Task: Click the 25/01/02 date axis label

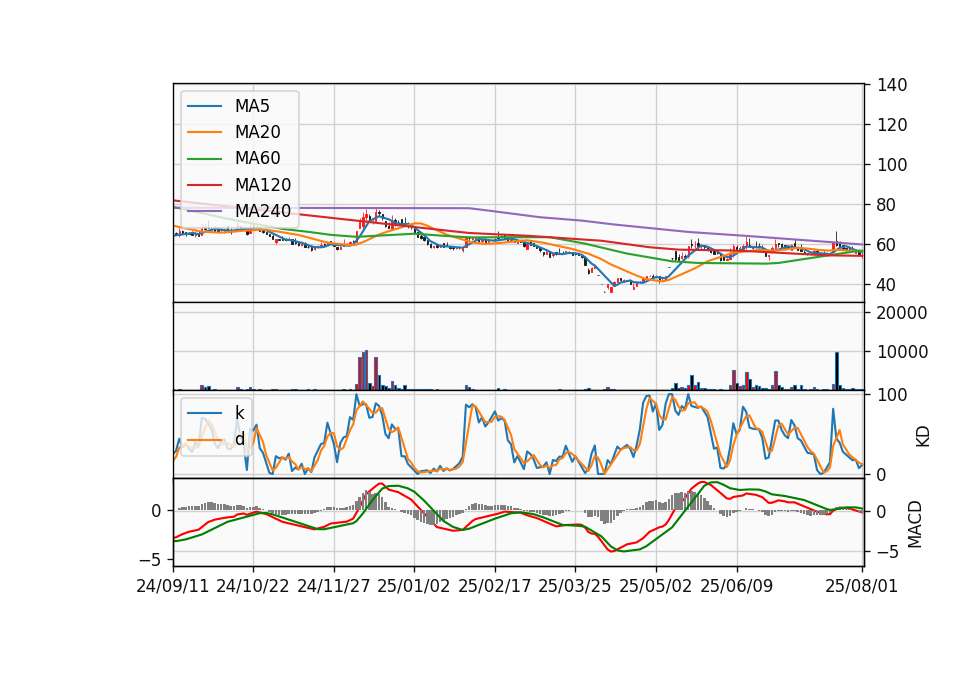Action: pyautogui.click(x=414, y=586)
